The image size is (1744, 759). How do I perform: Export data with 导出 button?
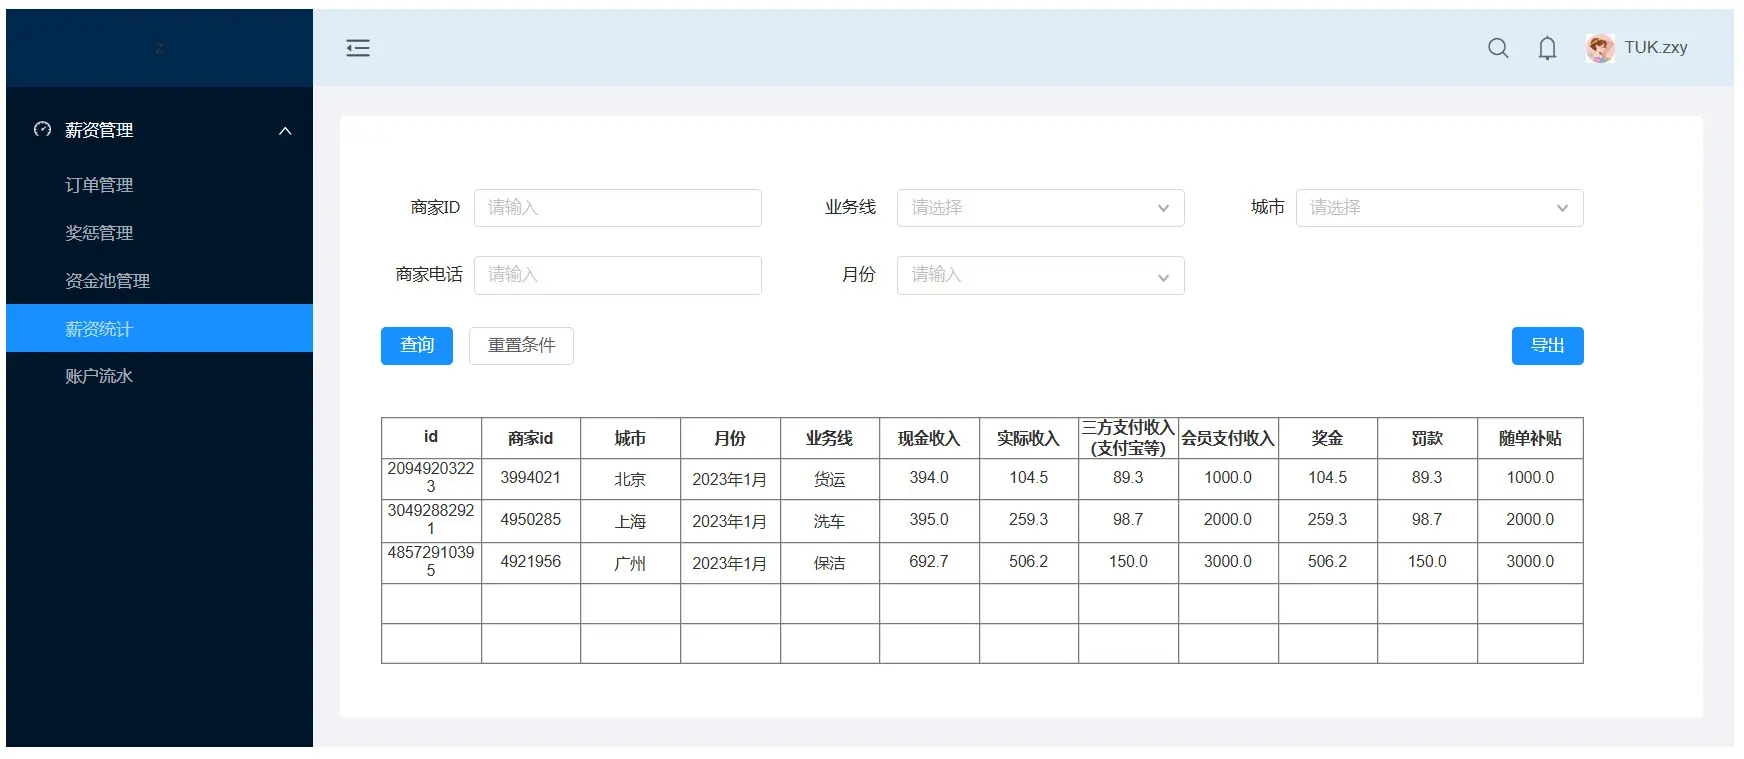click(1547, 346)
